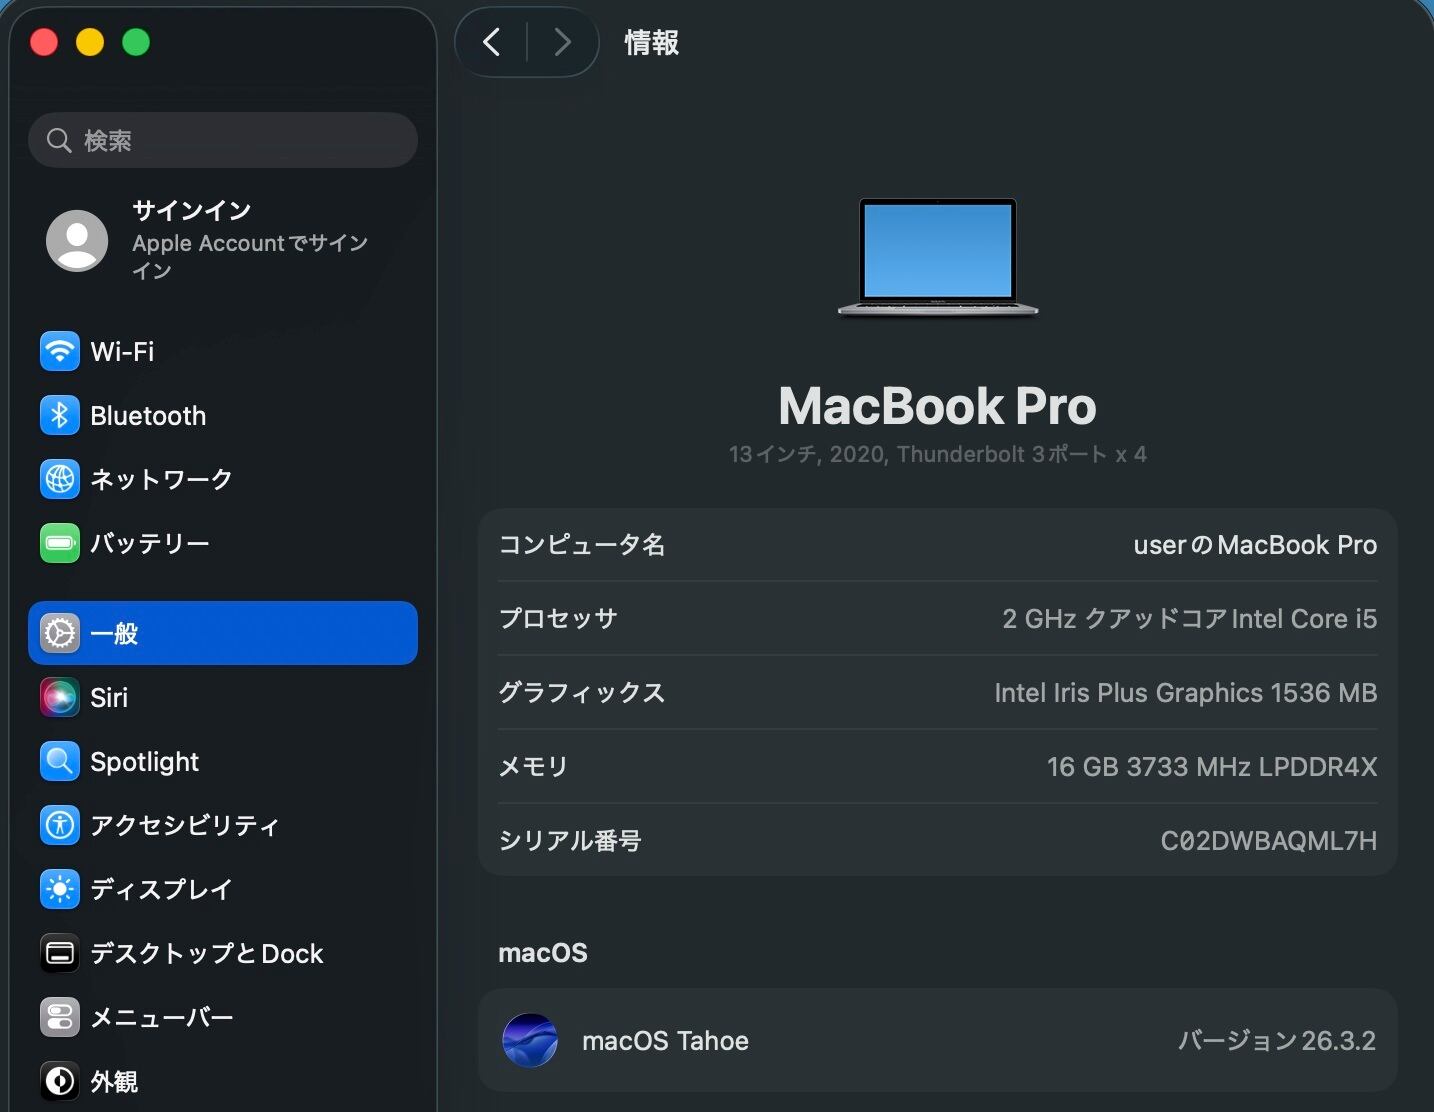Viewport: 1434px width, 1112px height.
Task: Click the macOS section heading
Action: click(543, 953)
